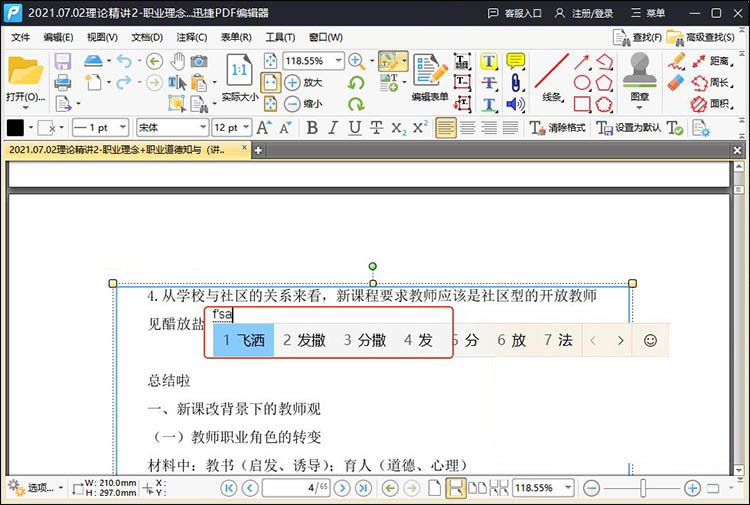Open the zoom level 118.55% dropdown in toolbar
Screen dimensions: 750x505
point(339,61)
